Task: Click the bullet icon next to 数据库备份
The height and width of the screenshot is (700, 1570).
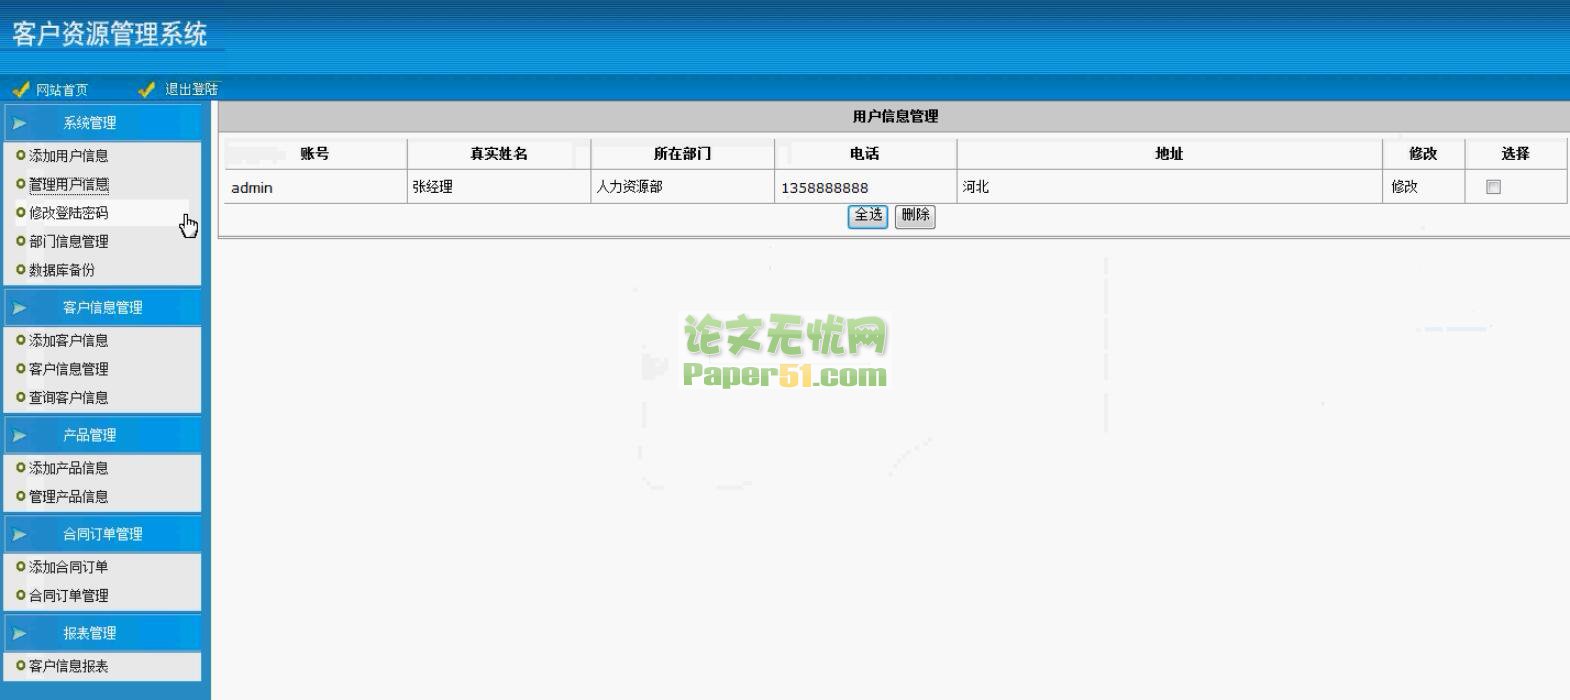Action: (21, 269)
